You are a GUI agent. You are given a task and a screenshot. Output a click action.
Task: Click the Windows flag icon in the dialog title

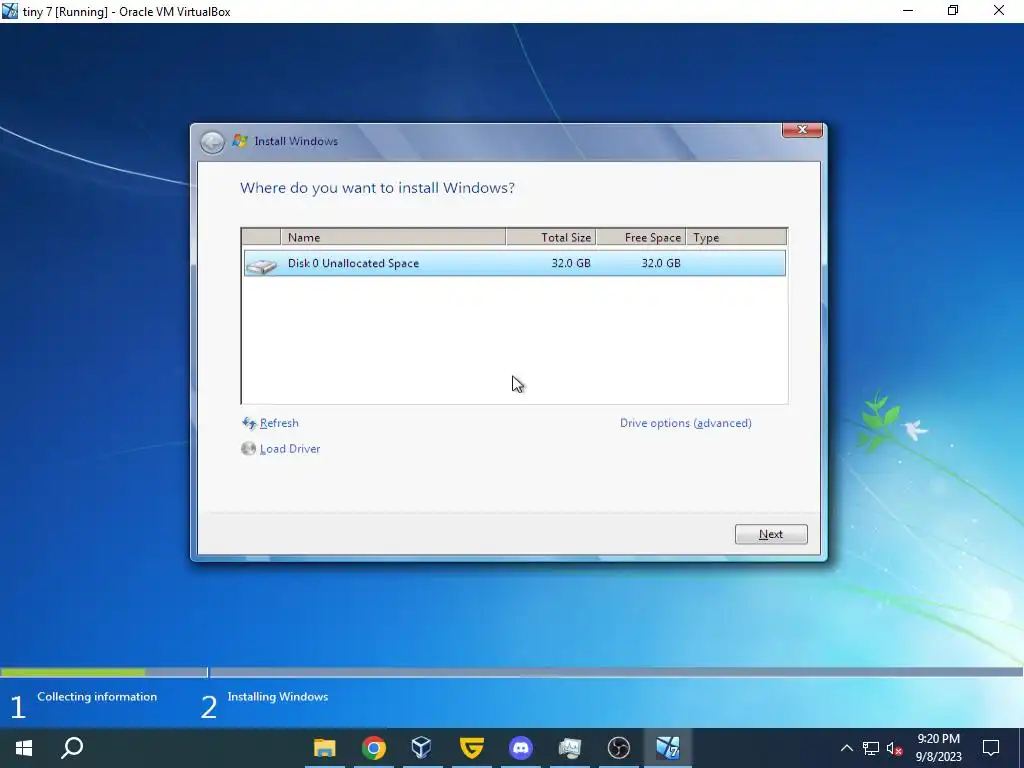click(240, 141)
